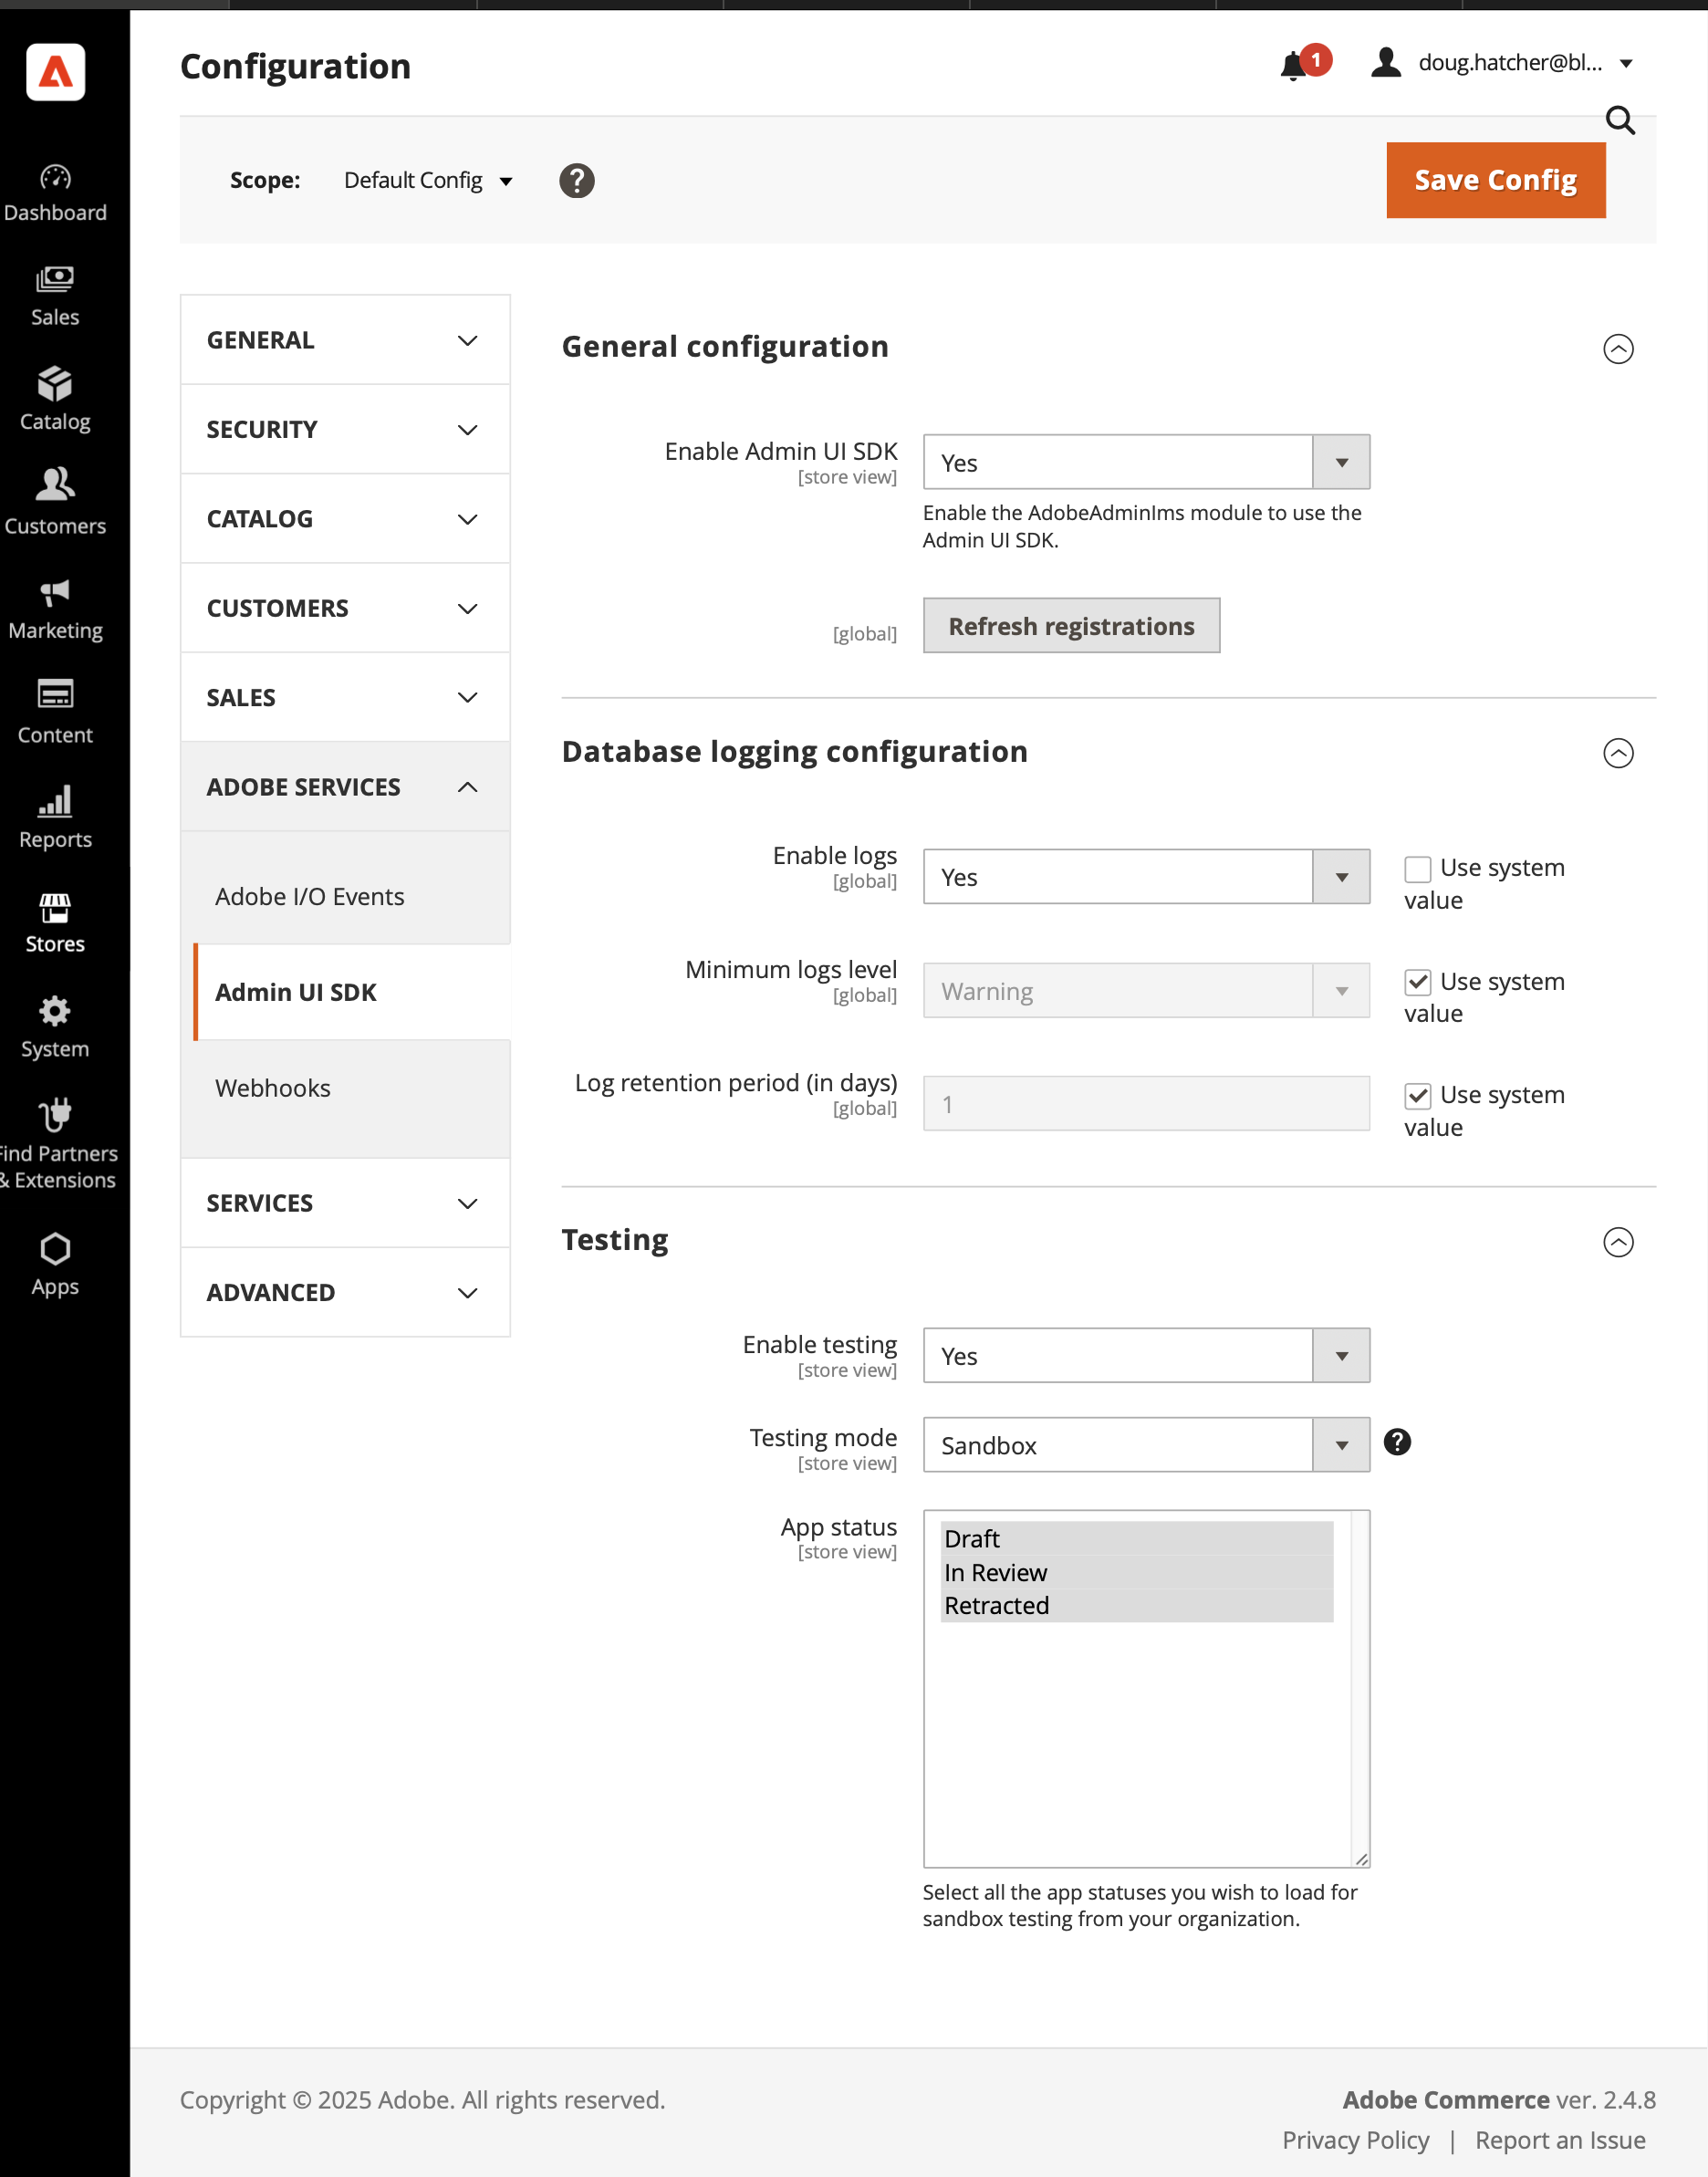
Task: Expand the ADVANCED config tab
Action: click(345, 1292)
